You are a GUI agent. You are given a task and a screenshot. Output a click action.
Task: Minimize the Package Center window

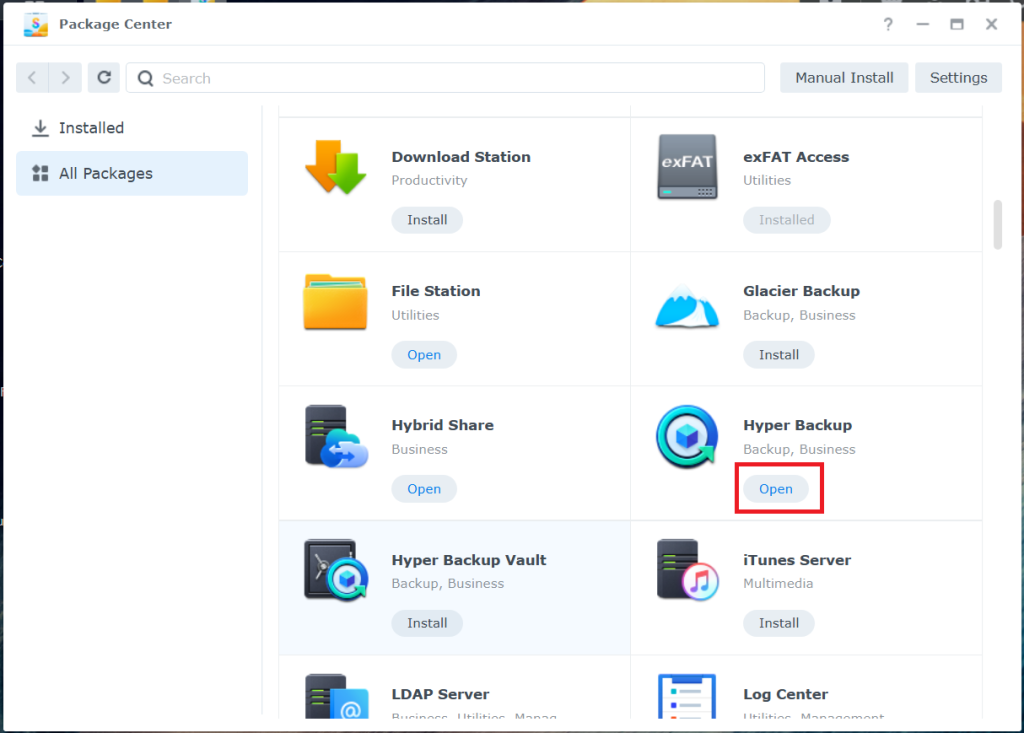click(x=922, y=24)
